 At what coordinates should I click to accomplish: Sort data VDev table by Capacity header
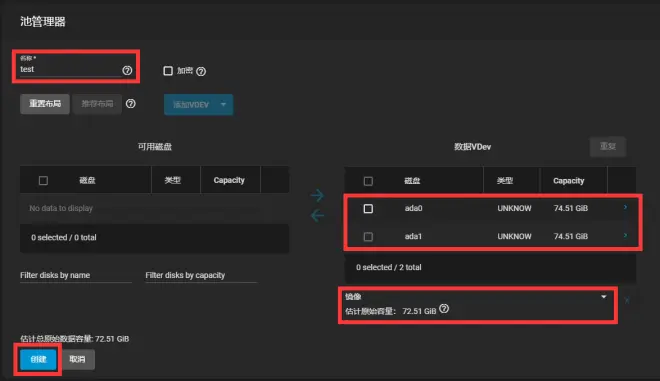(569, 181)
